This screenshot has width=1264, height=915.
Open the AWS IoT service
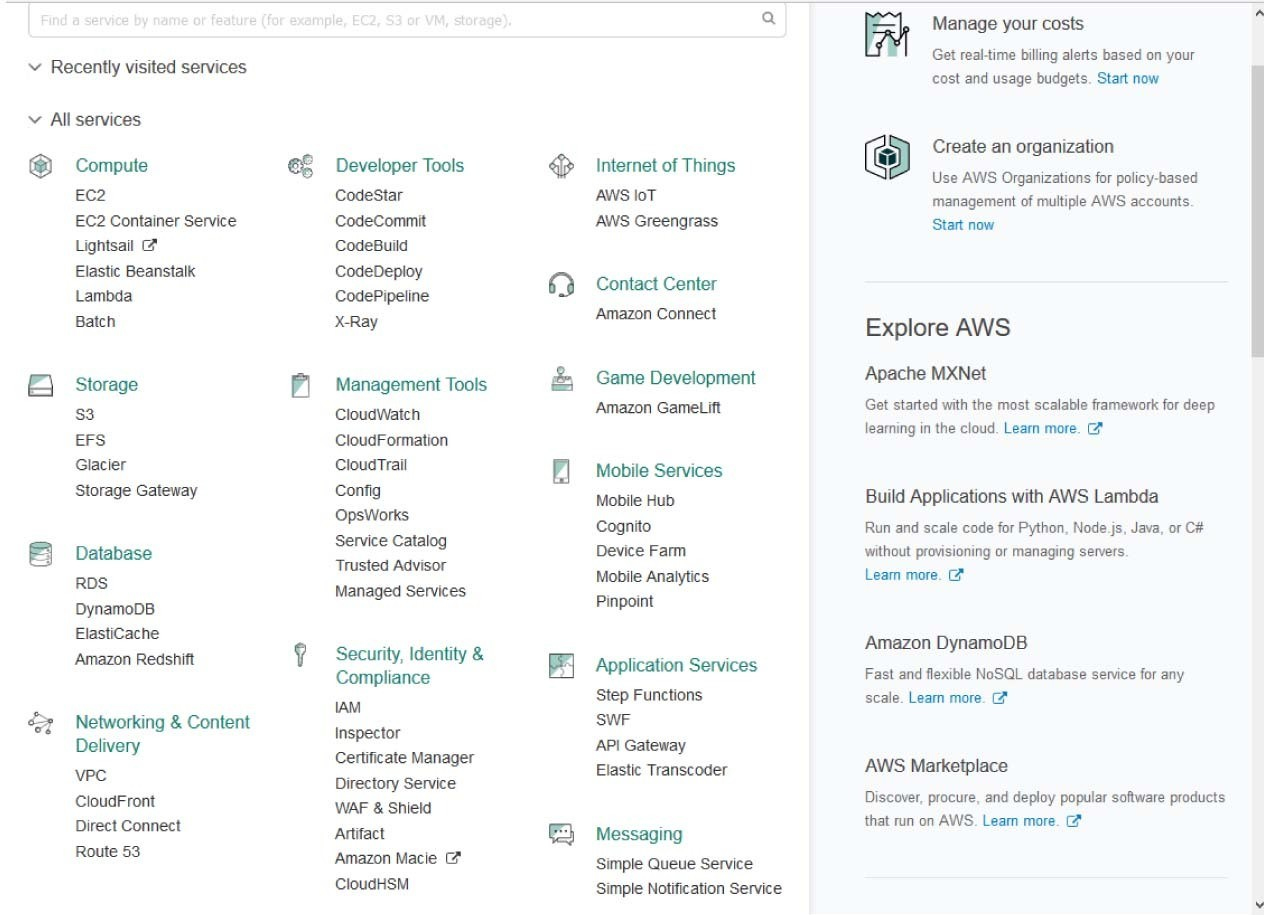click(626, 196)
